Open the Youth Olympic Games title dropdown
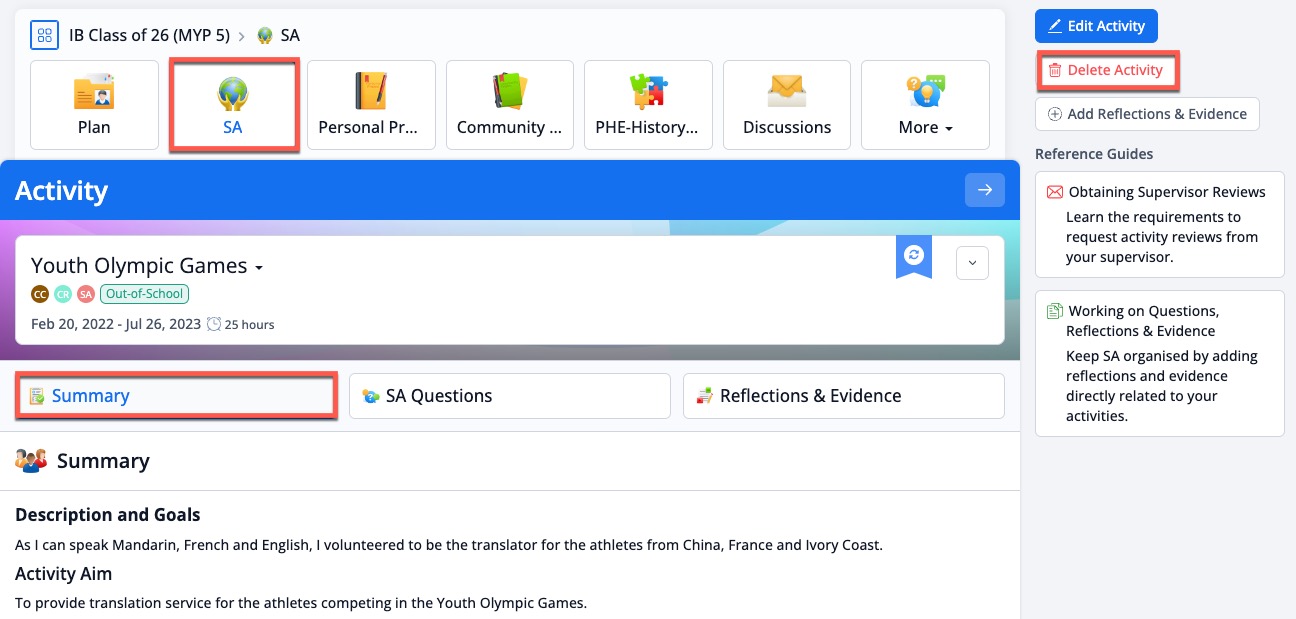This screenshot has width=1296, height=619. 259,267
